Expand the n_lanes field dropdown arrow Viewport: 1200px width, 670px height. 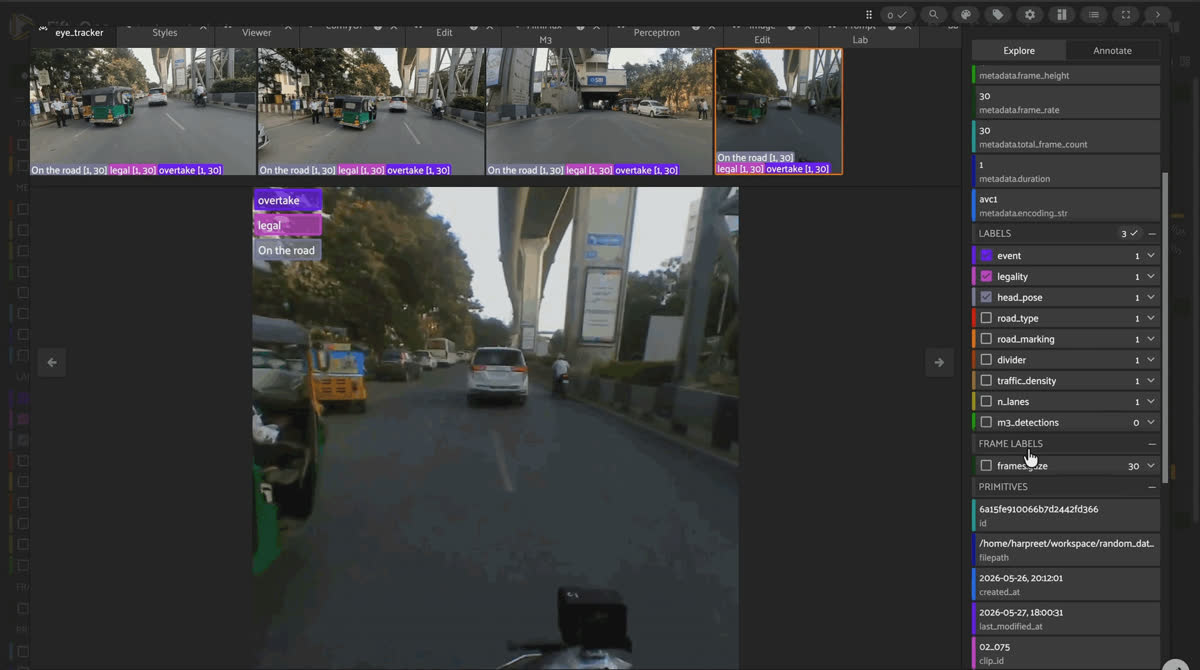pyautogui.click(x=1151, y=402)
